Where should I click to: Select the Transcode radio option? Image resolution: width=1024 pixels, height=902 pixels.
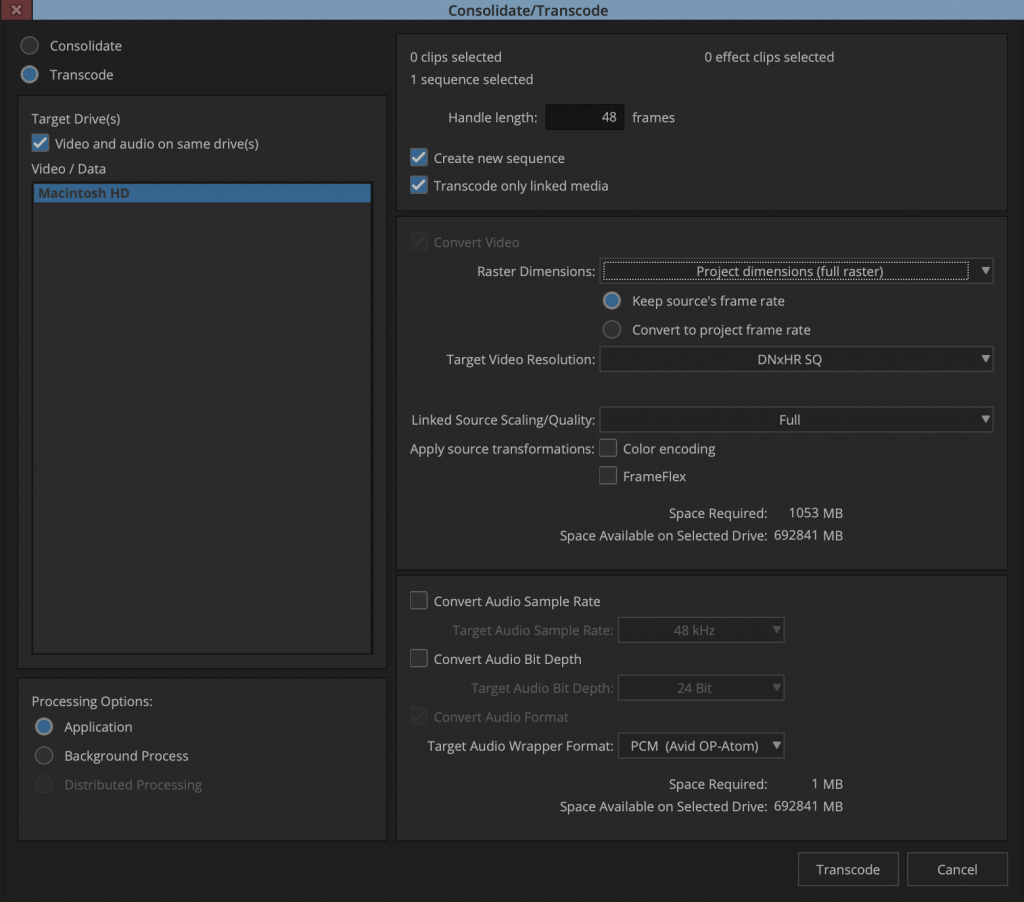pos(30,75)
